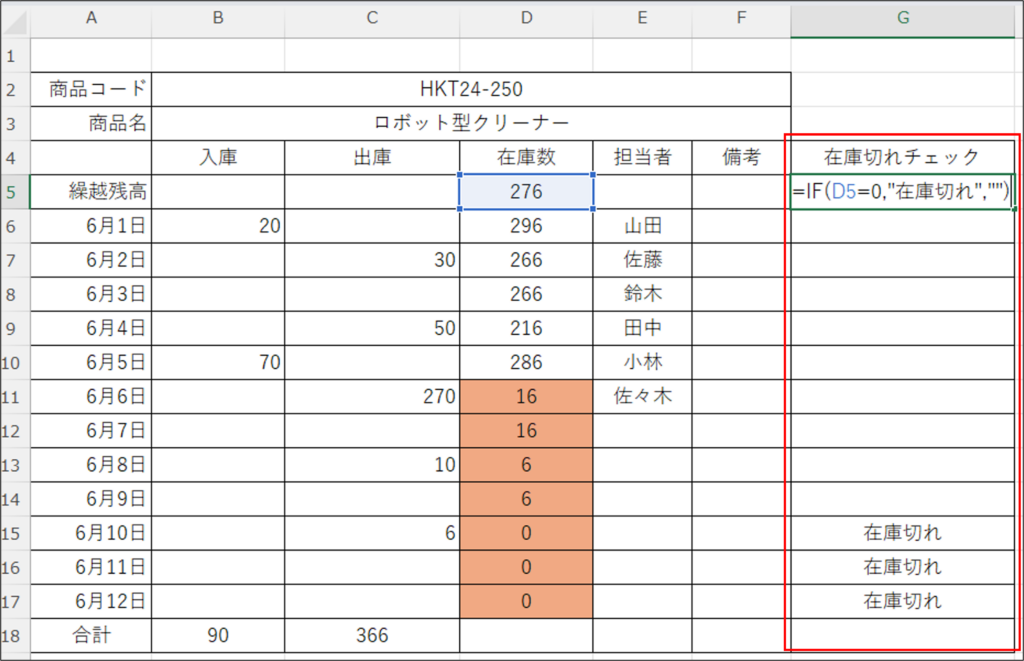Screen dimensions: 1024x661
Task: Click the 備考 header cell
Action: coord(741,157)
